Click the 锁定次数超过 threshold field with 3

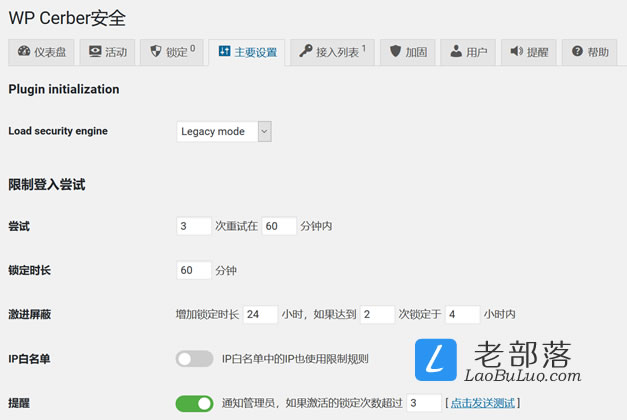click(x=424, y=403)
